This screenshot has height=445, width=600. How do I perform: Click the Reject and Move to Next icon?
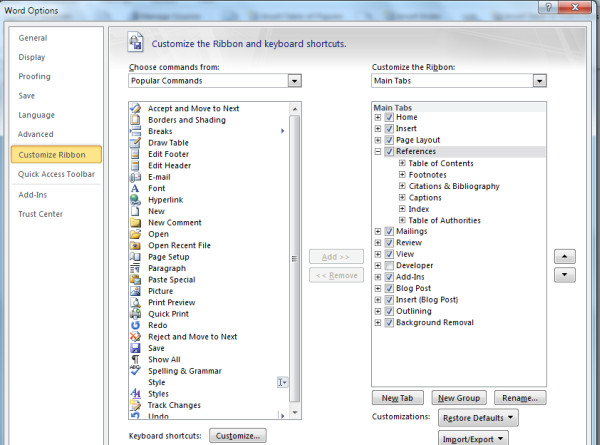tap(135, 337)
